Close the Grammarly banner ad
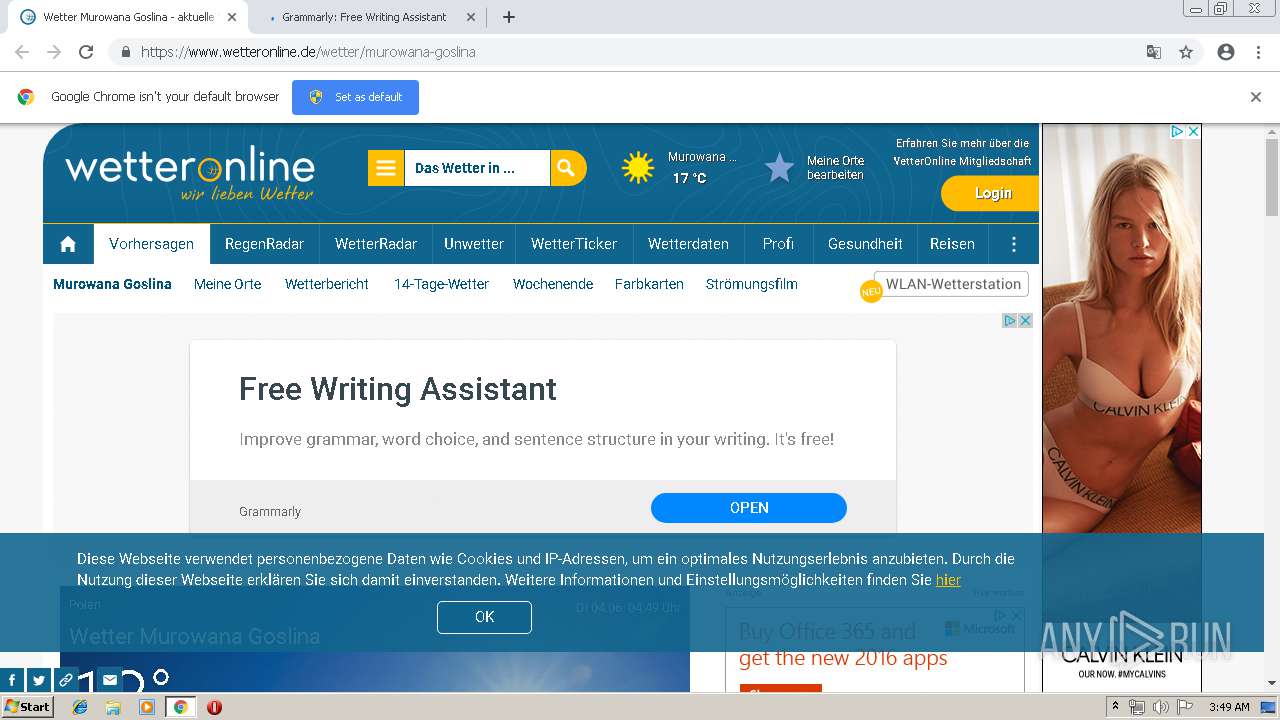This screenshot has height=720, width=1280. (1025, 320)
